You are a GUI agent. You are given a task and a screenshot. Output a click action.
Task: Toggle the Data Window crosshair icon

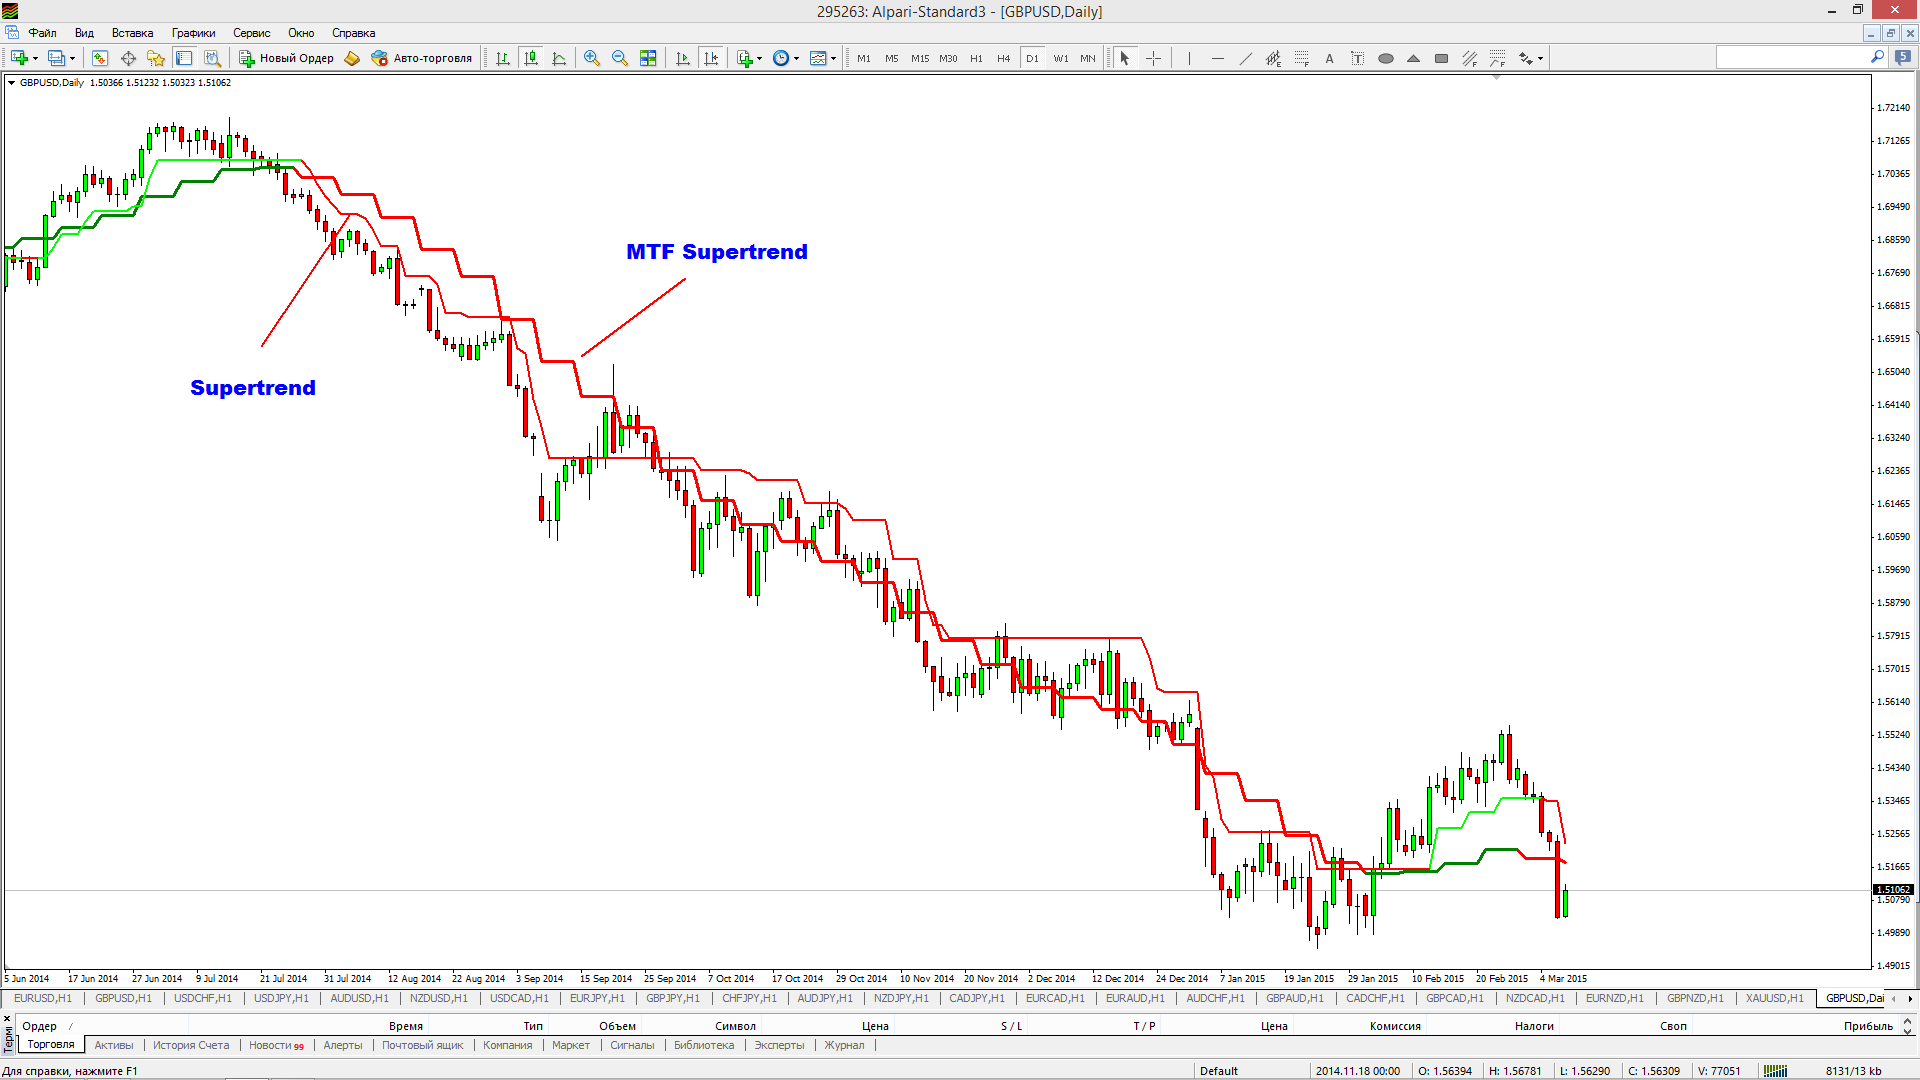(128, 58)
